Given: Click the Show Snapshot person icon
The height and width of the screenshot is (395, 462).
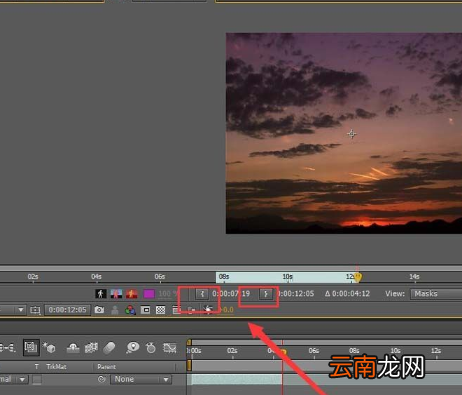Looking at the screenshot, I should pyautogui.click(x=115, y=310).
